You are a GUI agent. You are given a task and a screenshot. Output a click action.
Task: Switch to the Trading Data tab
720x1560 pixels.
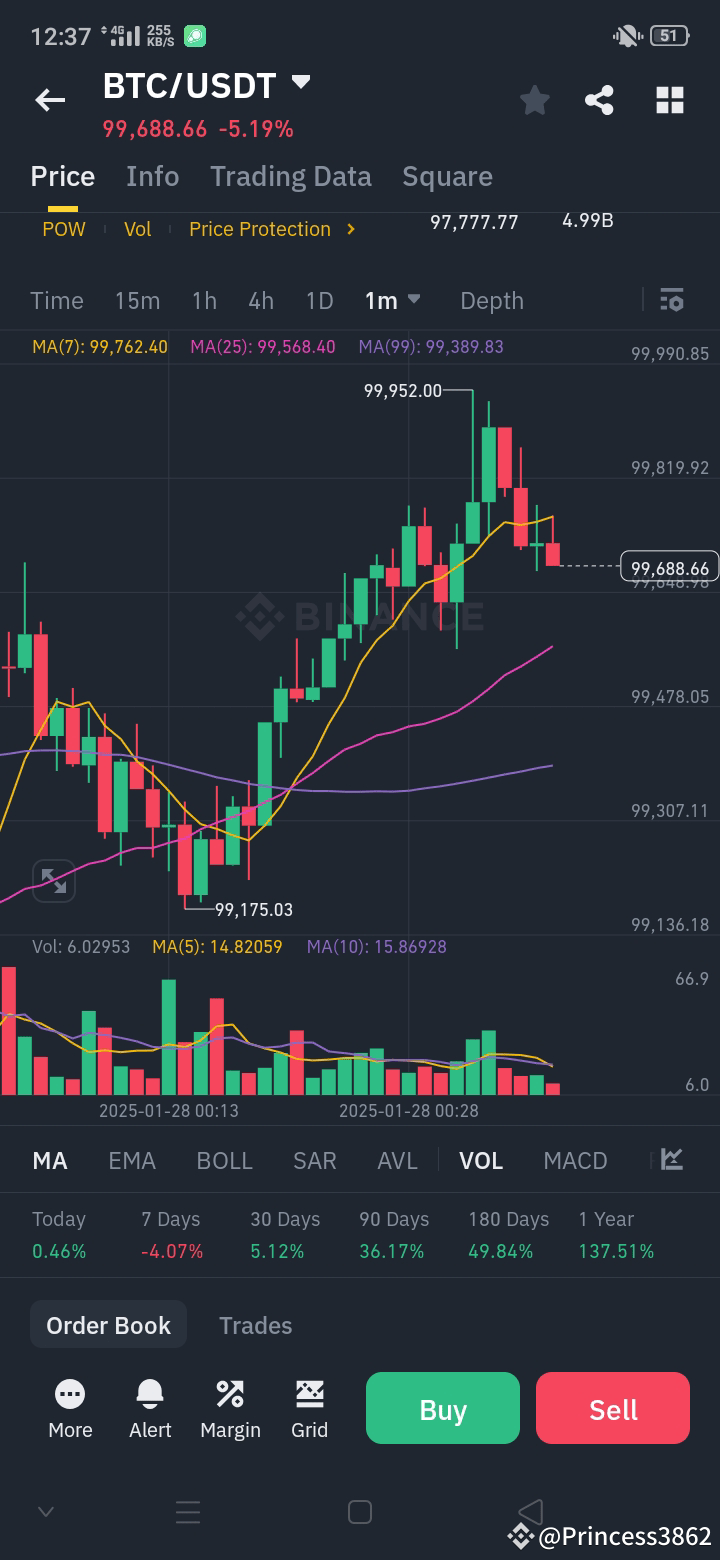[291, 176]
